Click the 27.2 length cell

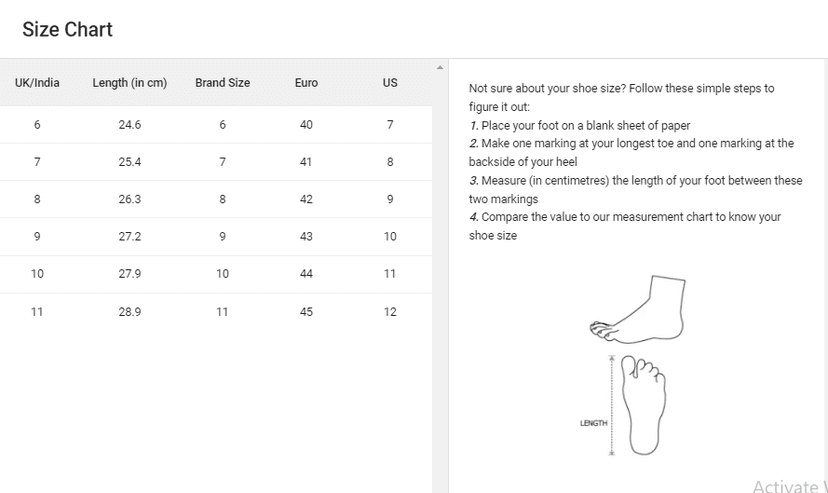pos(129,236)
